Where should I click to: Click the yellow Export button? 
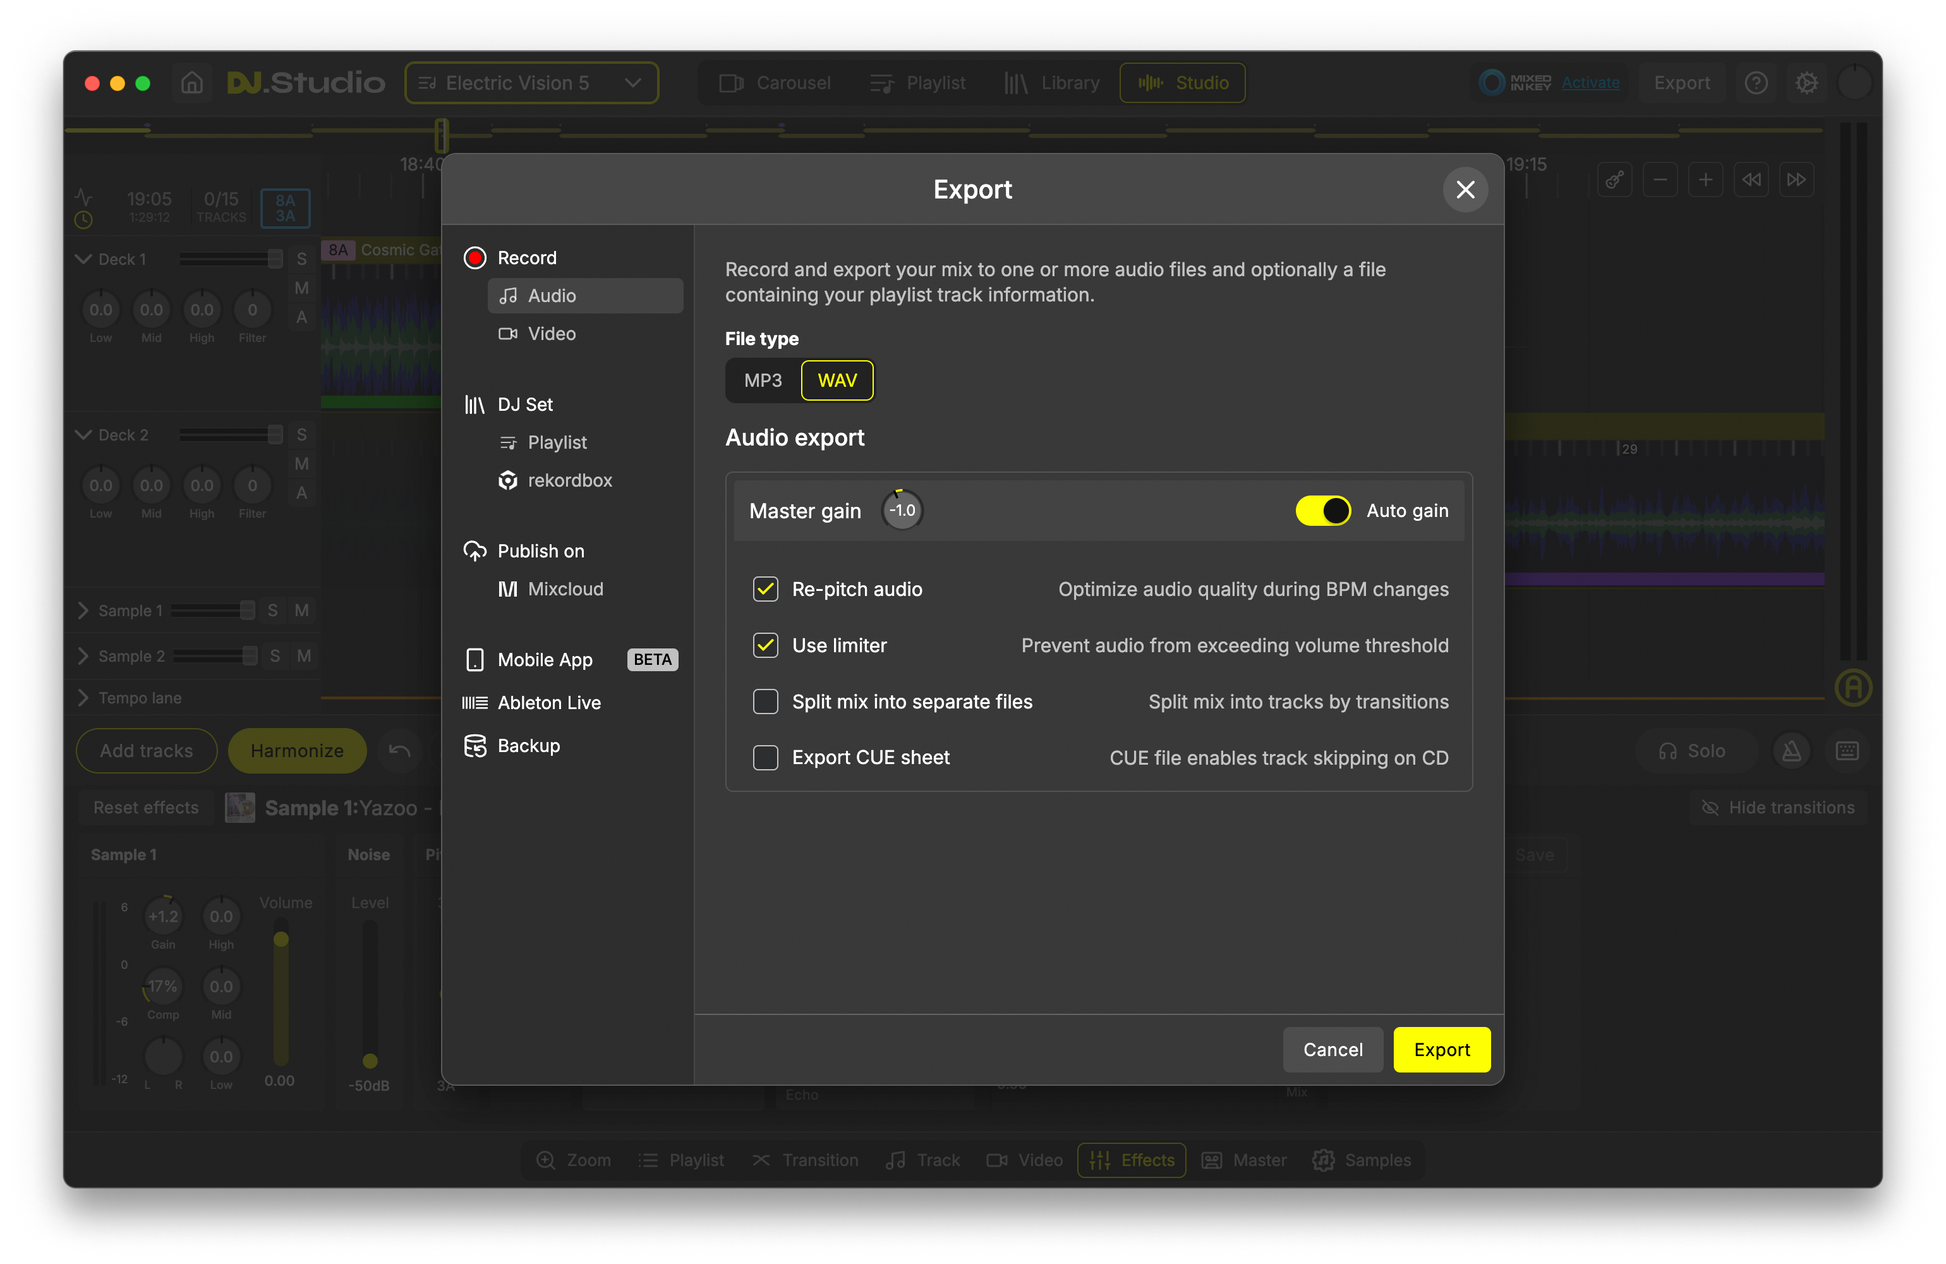click(1441, 1050)
